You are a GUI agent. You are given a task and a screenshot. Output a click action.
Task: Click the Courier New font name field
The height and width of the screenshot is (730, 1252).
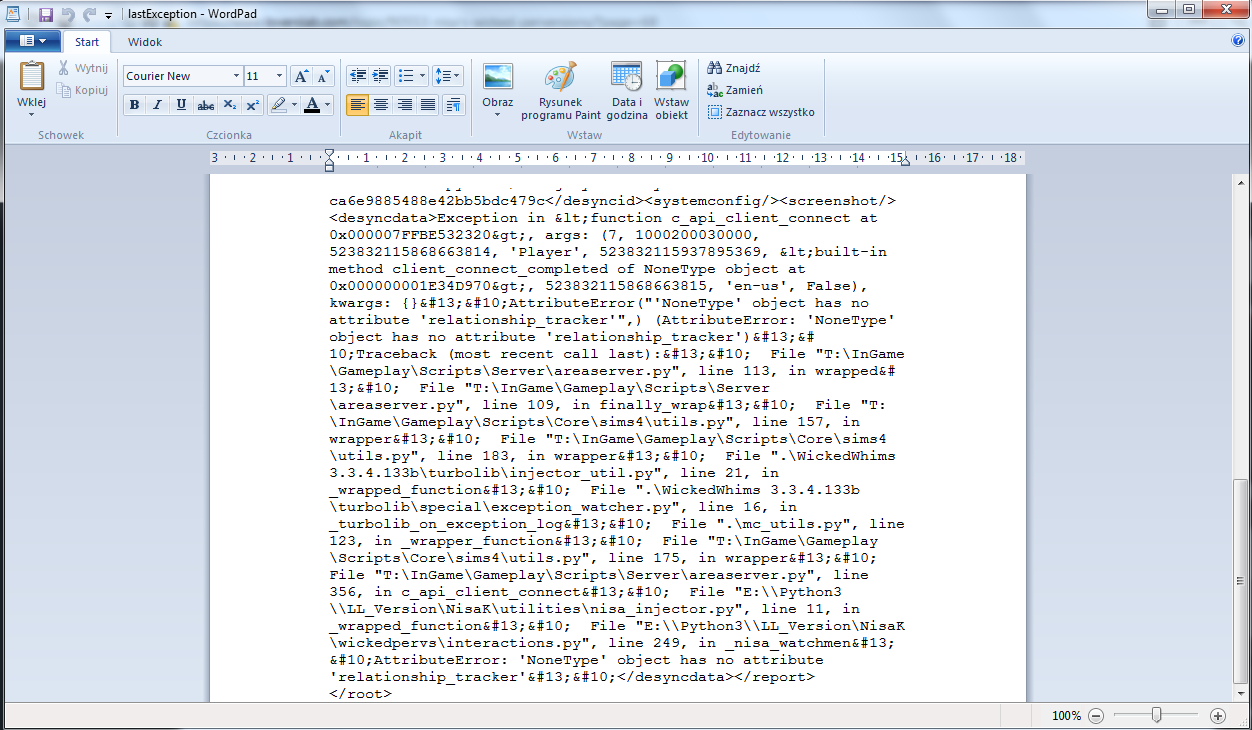[177, 76]
